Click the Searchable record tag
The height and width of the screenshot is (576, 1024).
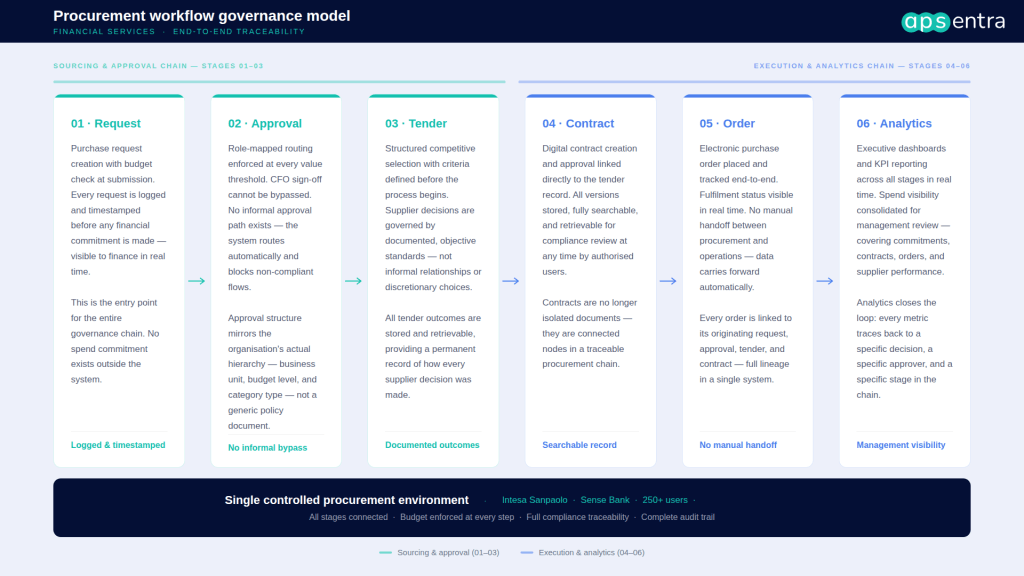pyautogui.click(x=579, y=445)
